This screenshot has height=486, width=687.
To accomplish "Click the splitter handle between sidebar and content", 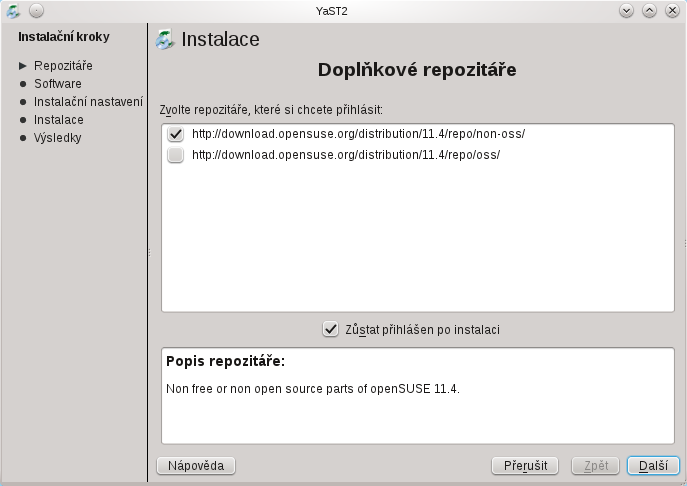I will coord(149,252).
